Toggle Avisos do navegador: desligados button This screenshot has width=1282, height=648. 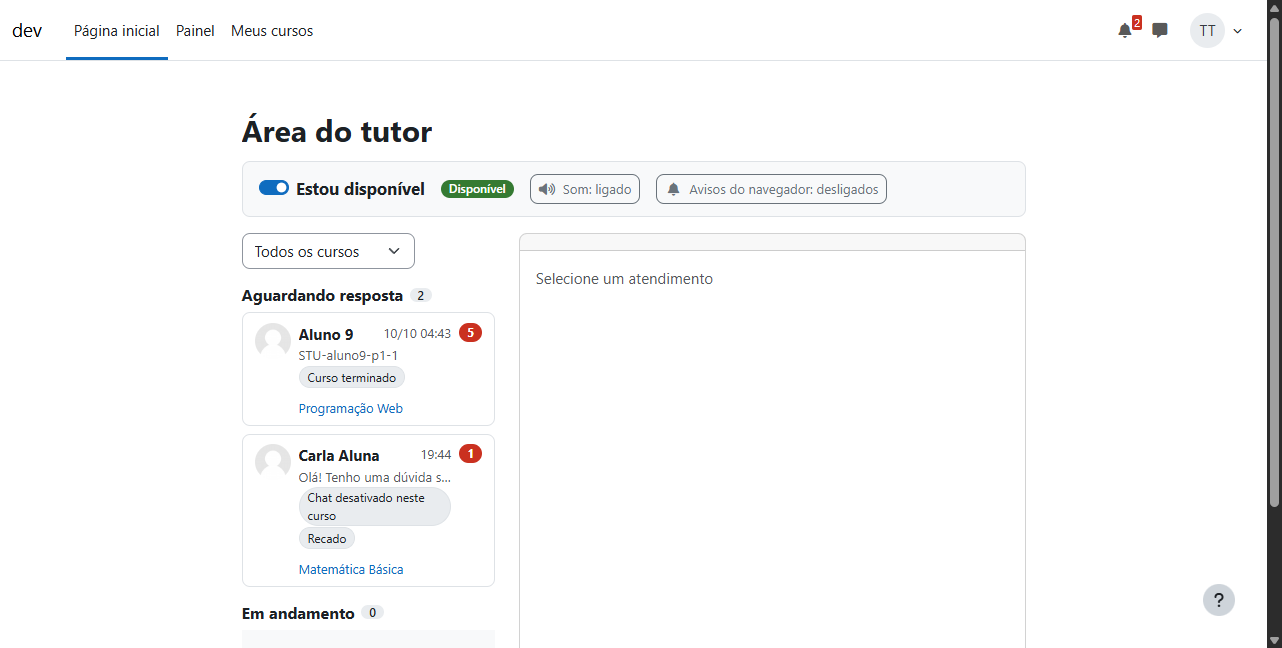(771, 189)
